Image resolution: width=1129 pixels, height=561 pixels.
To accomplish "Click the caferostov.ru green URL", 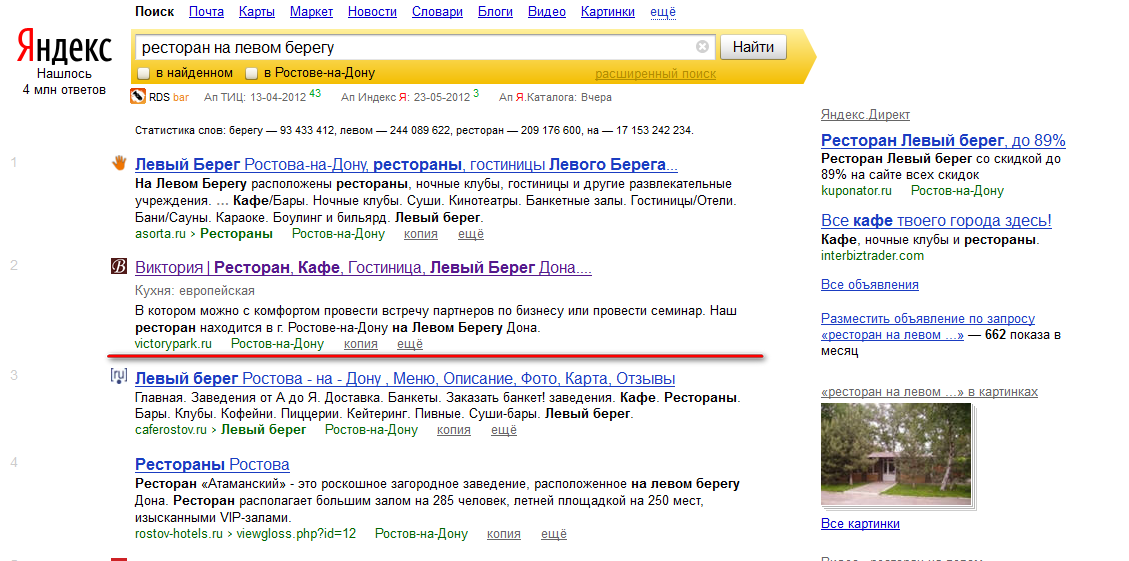I will (x=171, y=430).
